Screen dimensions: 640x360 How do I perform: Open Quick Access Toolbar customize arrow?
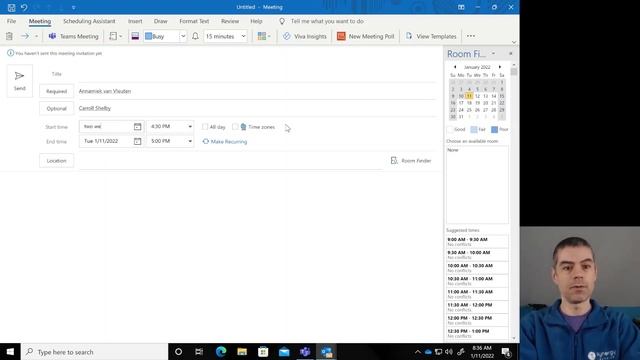pyautogui.click(x=73, y=7)
